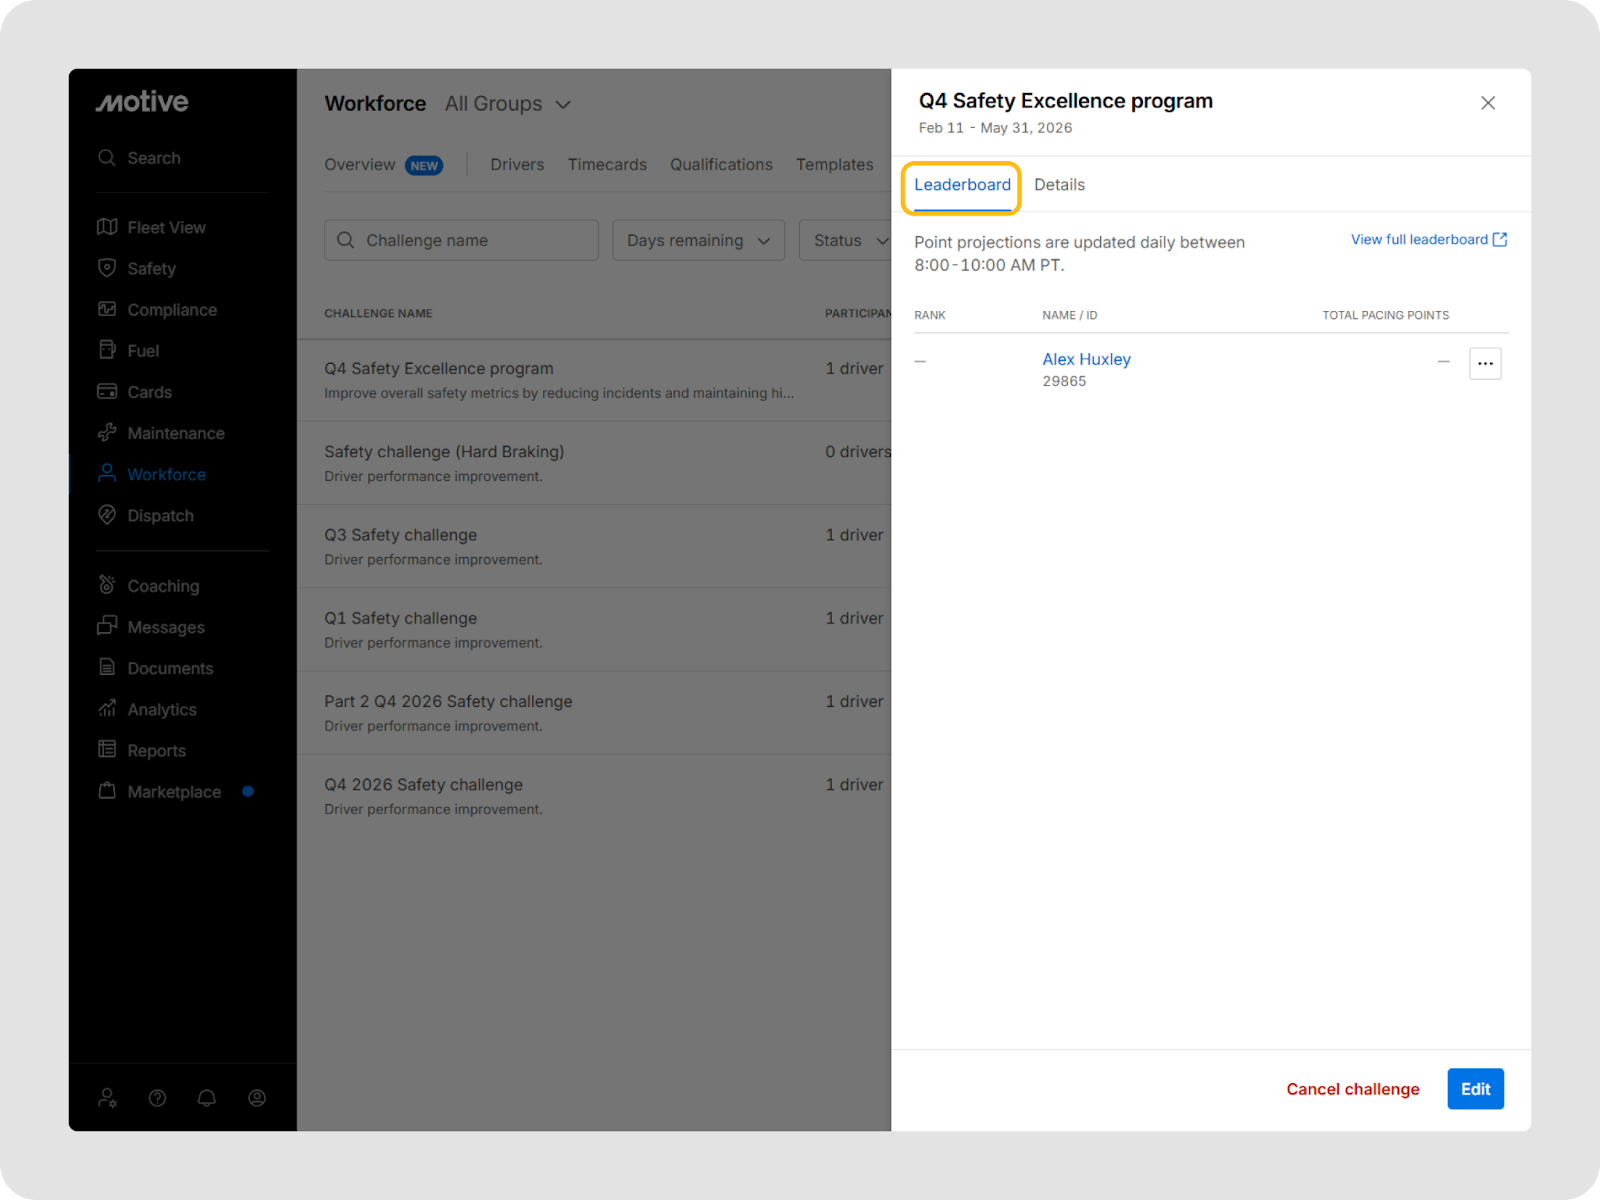Open the help question mark icon
This screenshot has height=1200, width=1600.
[157, 1098]
